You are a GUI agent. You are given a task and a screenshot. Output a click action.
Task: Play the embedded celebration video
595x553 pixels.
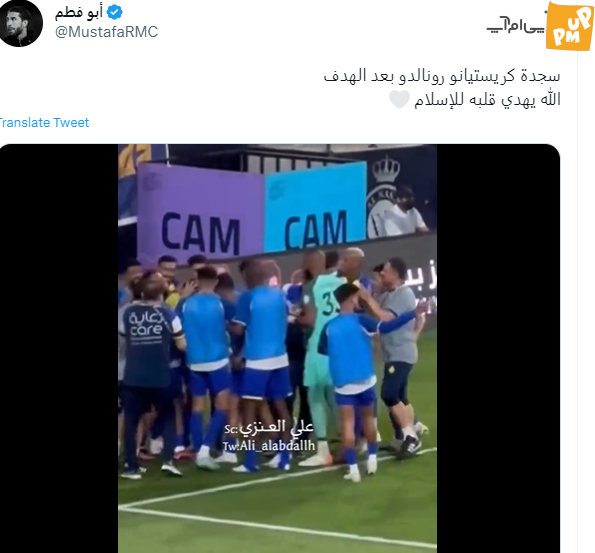277,348
